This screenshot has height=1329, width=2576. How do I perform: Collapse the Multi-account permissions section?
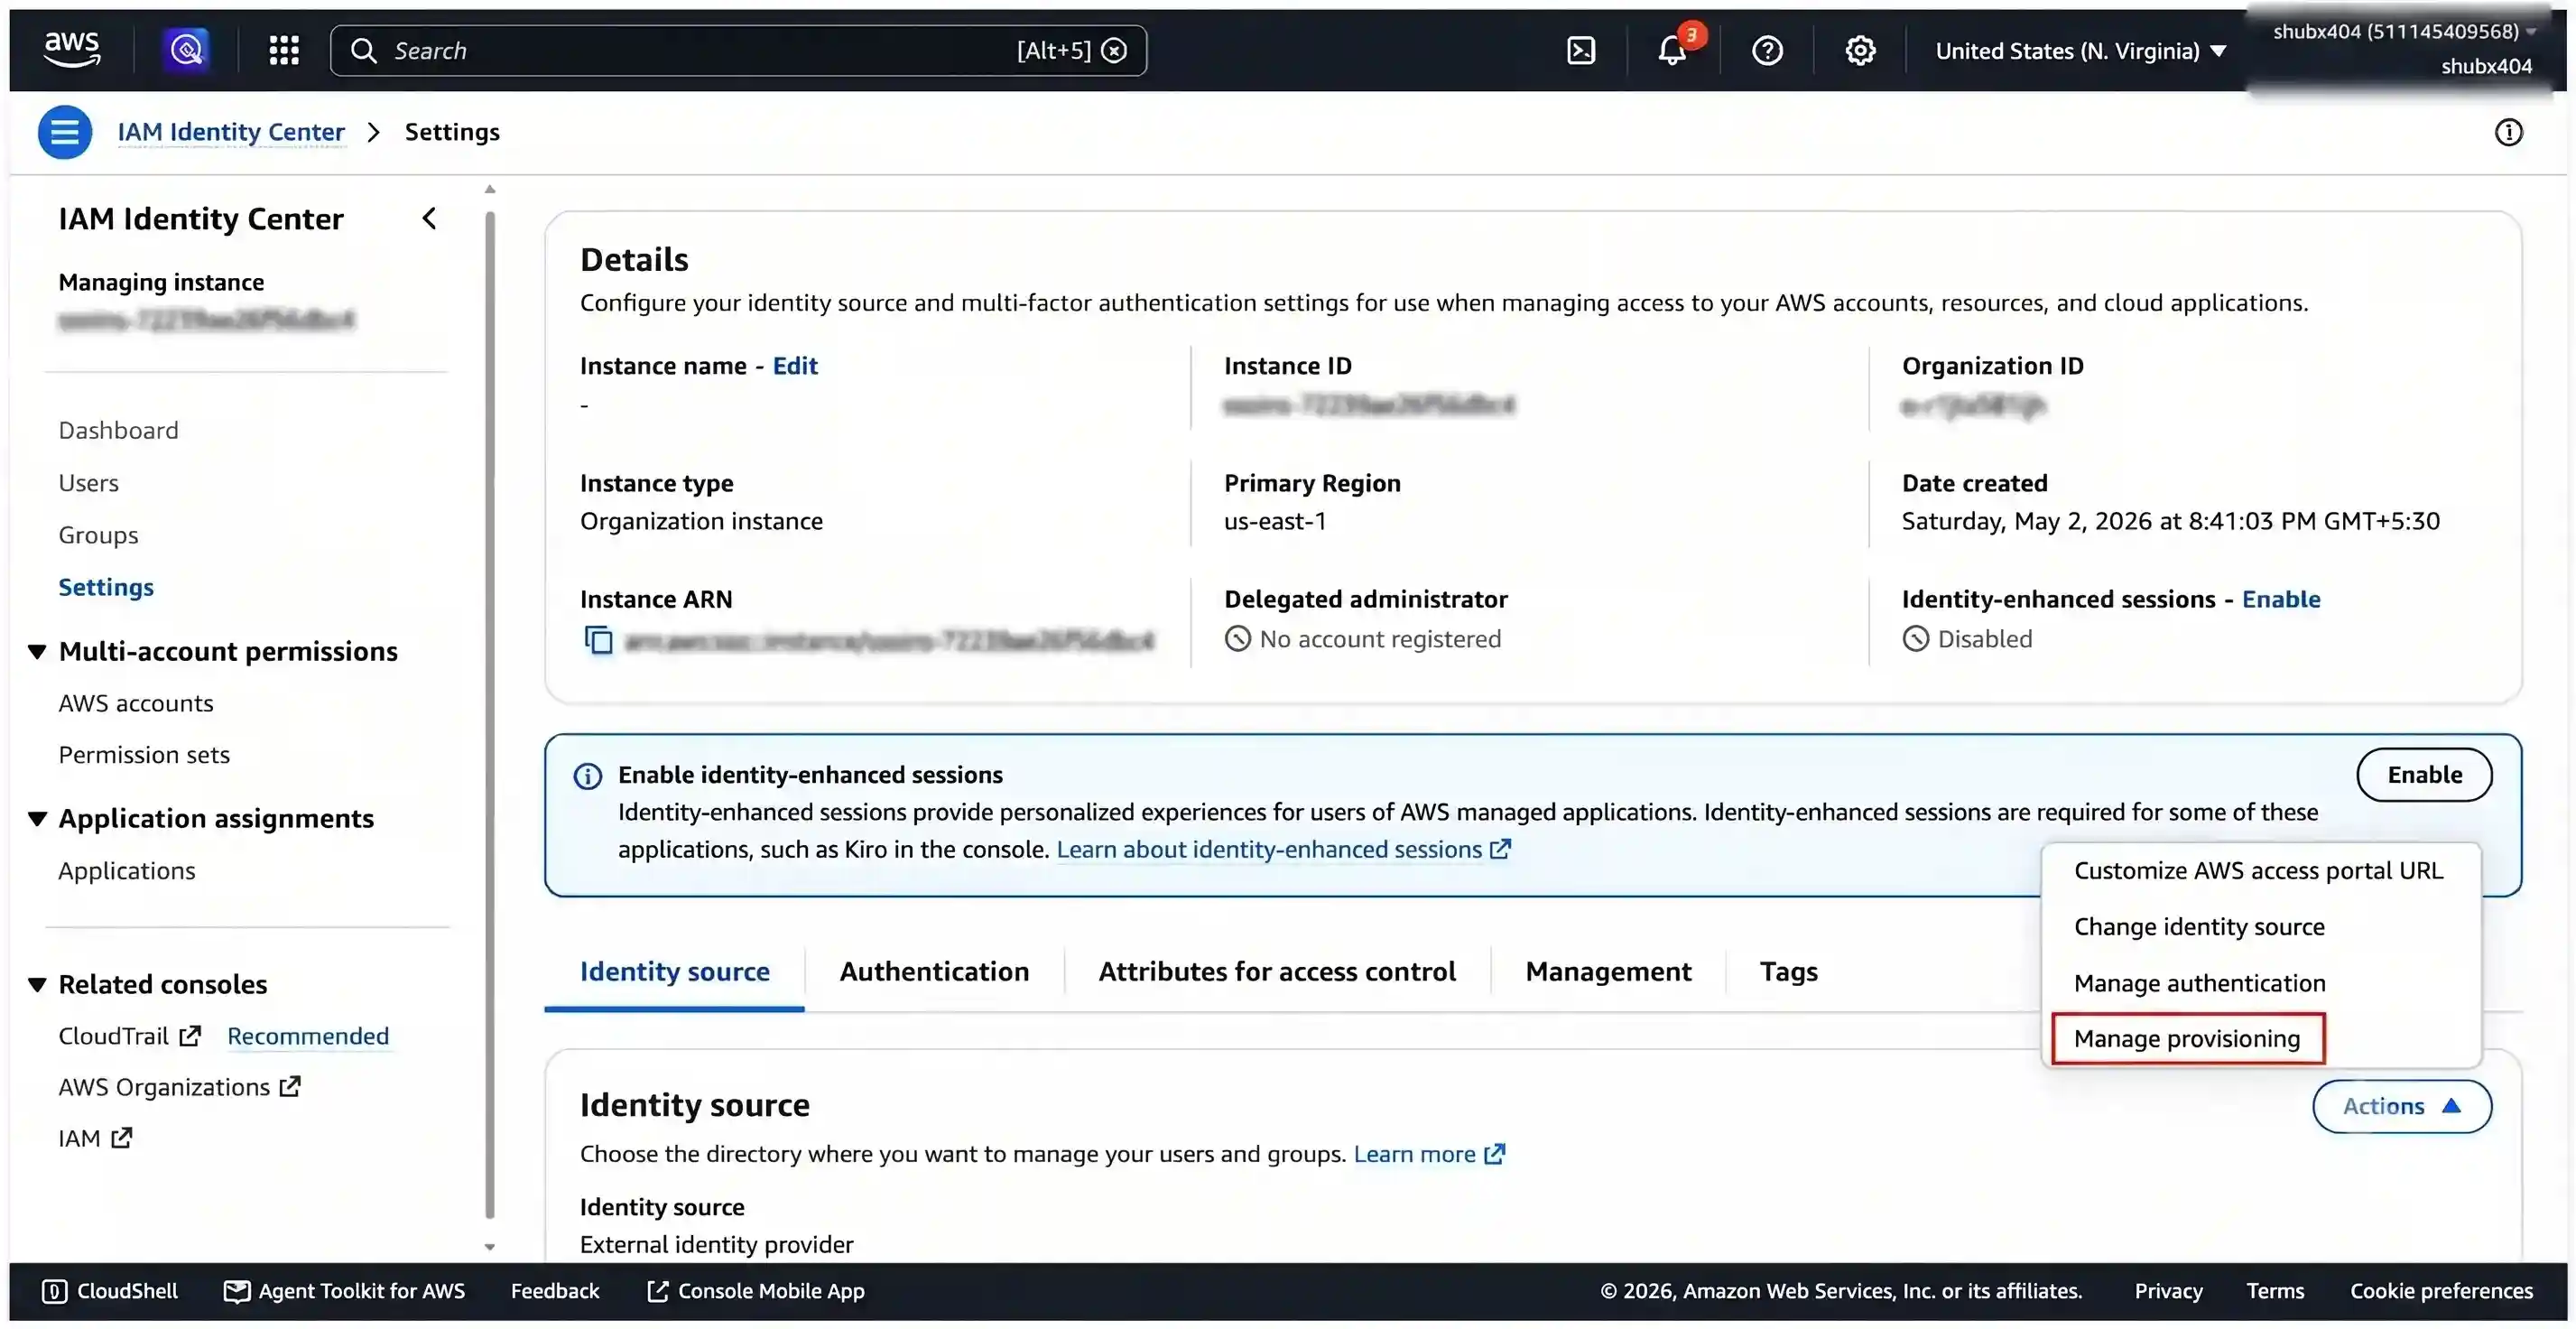click(x=37, y=653)
